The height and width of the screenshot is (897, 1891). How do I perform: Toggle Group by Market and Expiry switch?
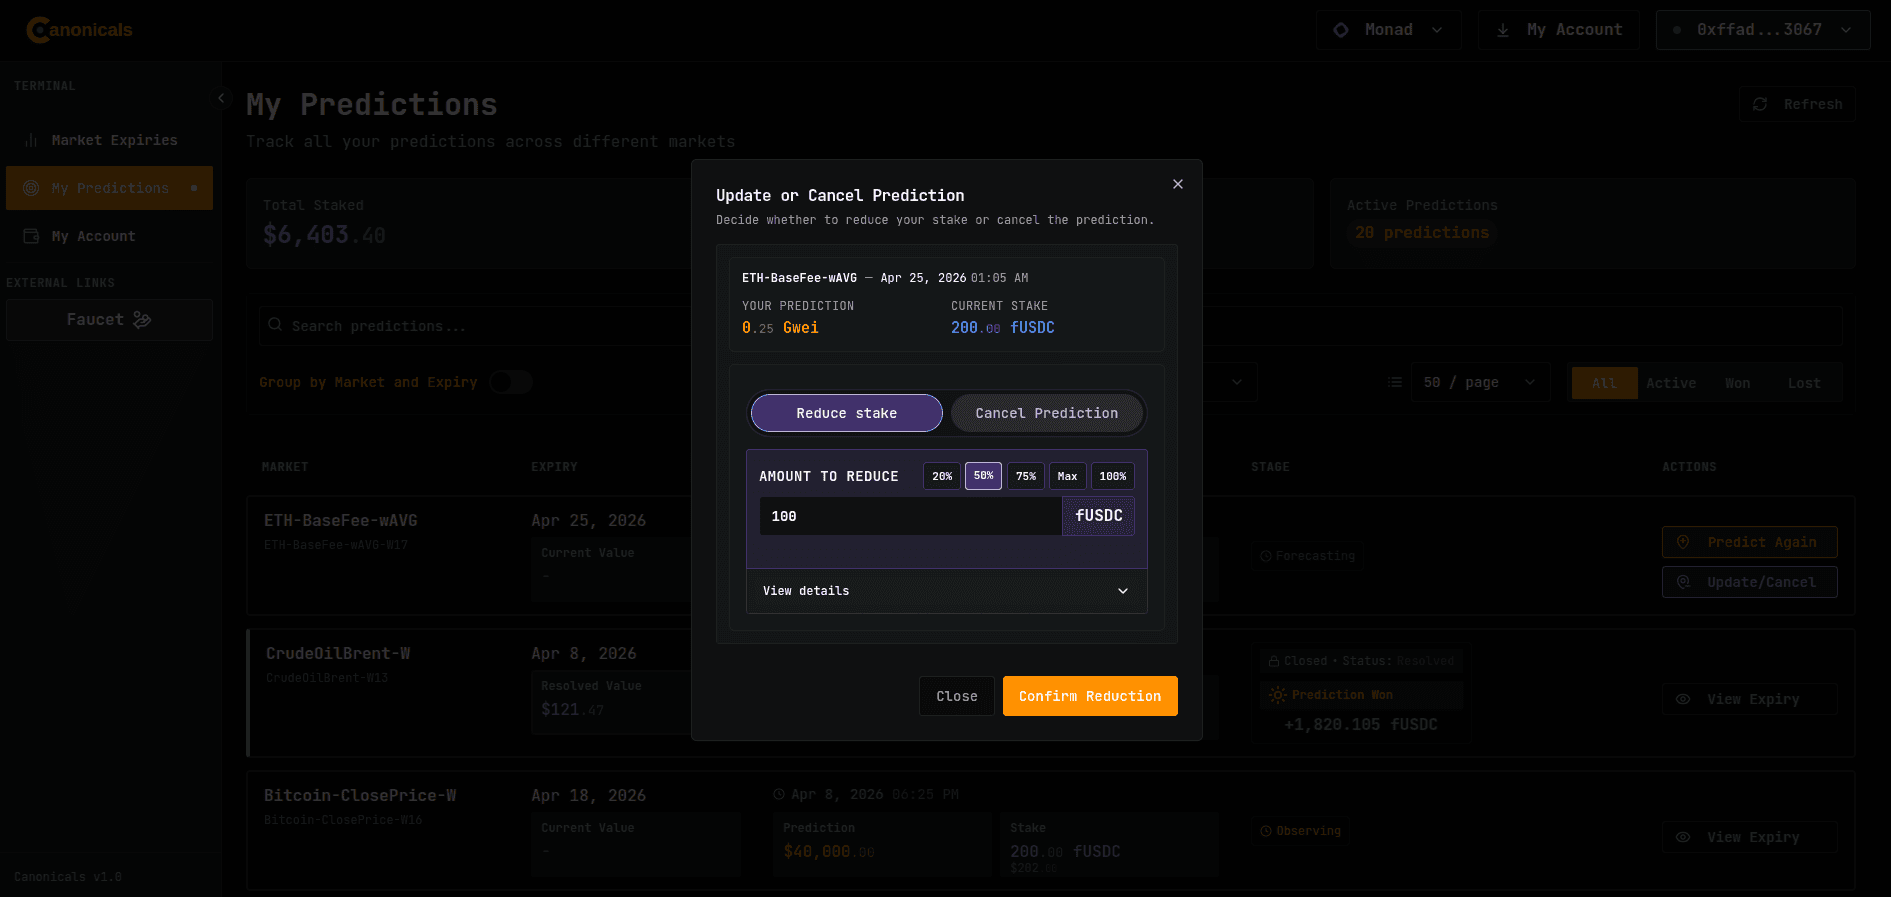[511, 382]
